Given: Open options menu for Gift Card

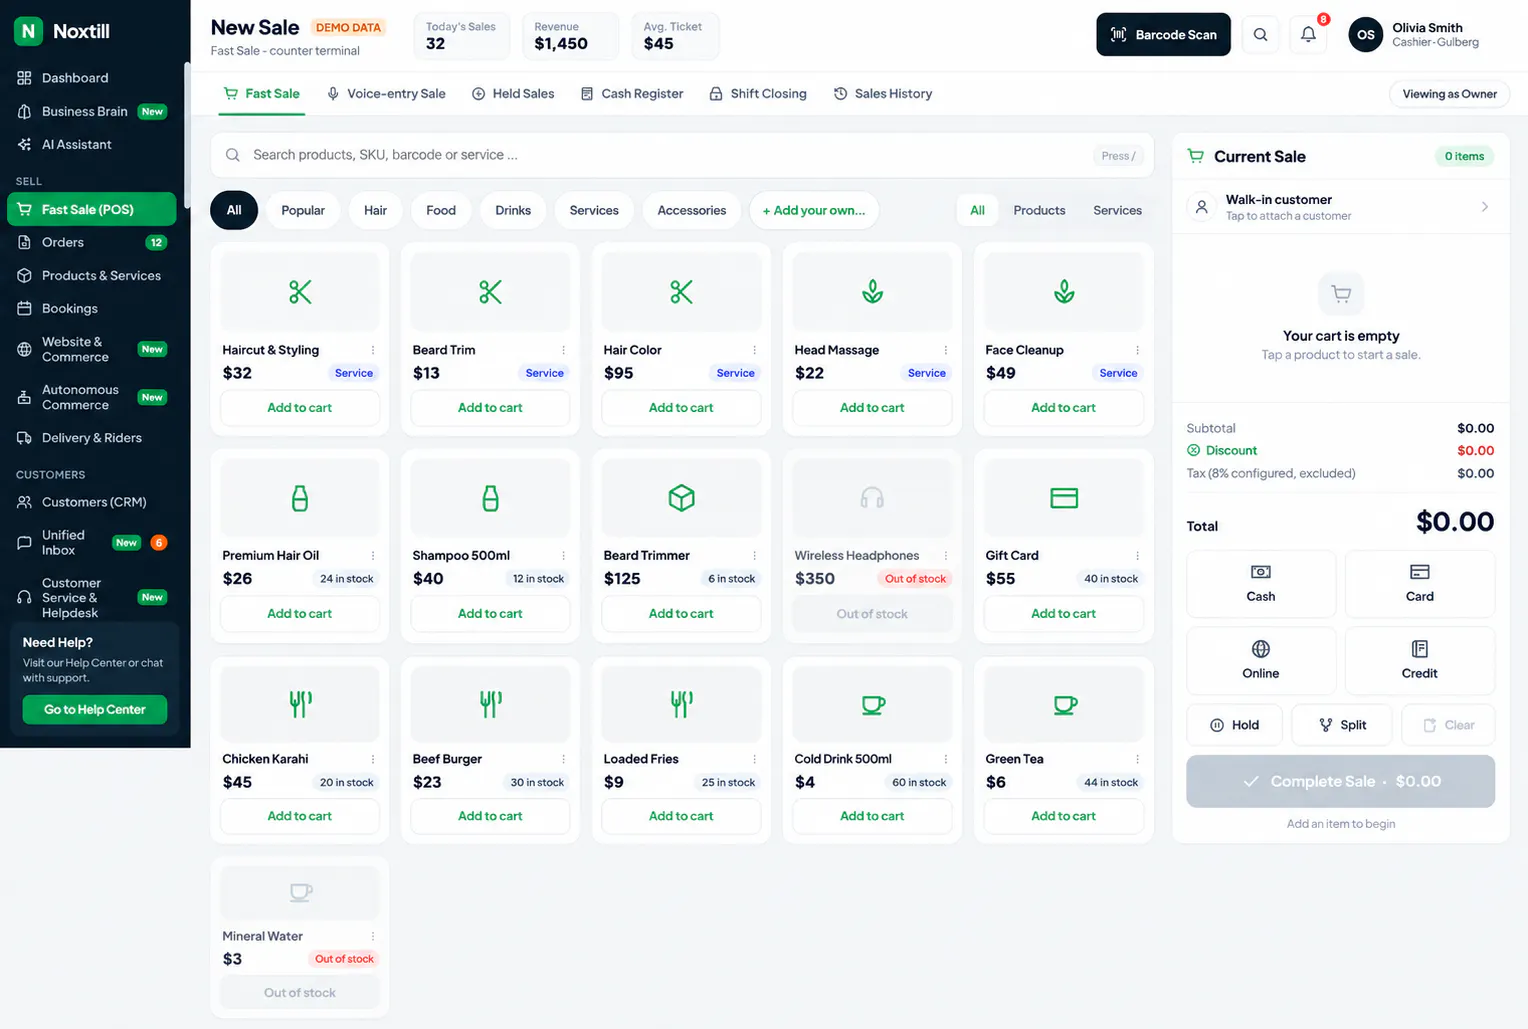Looking at the screenshot, I should click(x=1137, y=556).
